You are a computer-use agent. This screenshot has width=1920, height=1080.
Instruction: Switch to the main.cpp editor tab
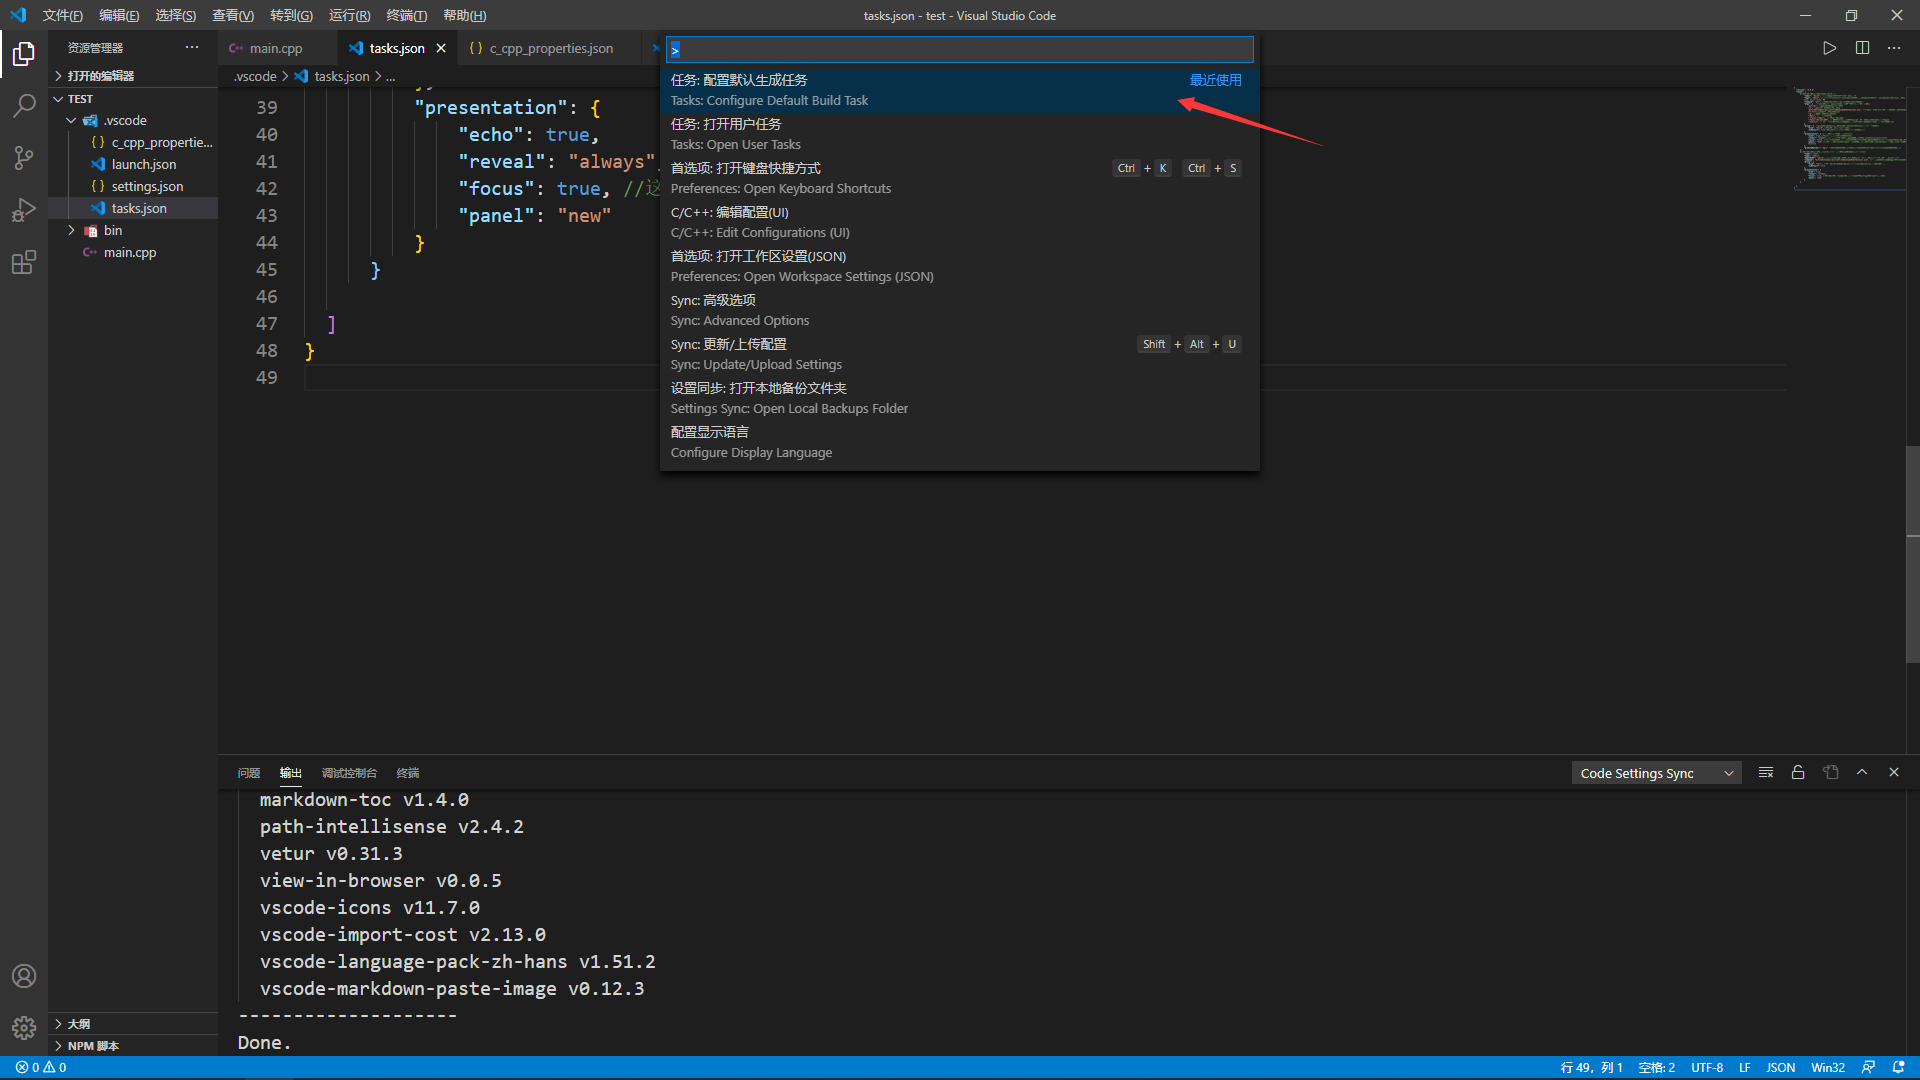[x=277, y=48]
